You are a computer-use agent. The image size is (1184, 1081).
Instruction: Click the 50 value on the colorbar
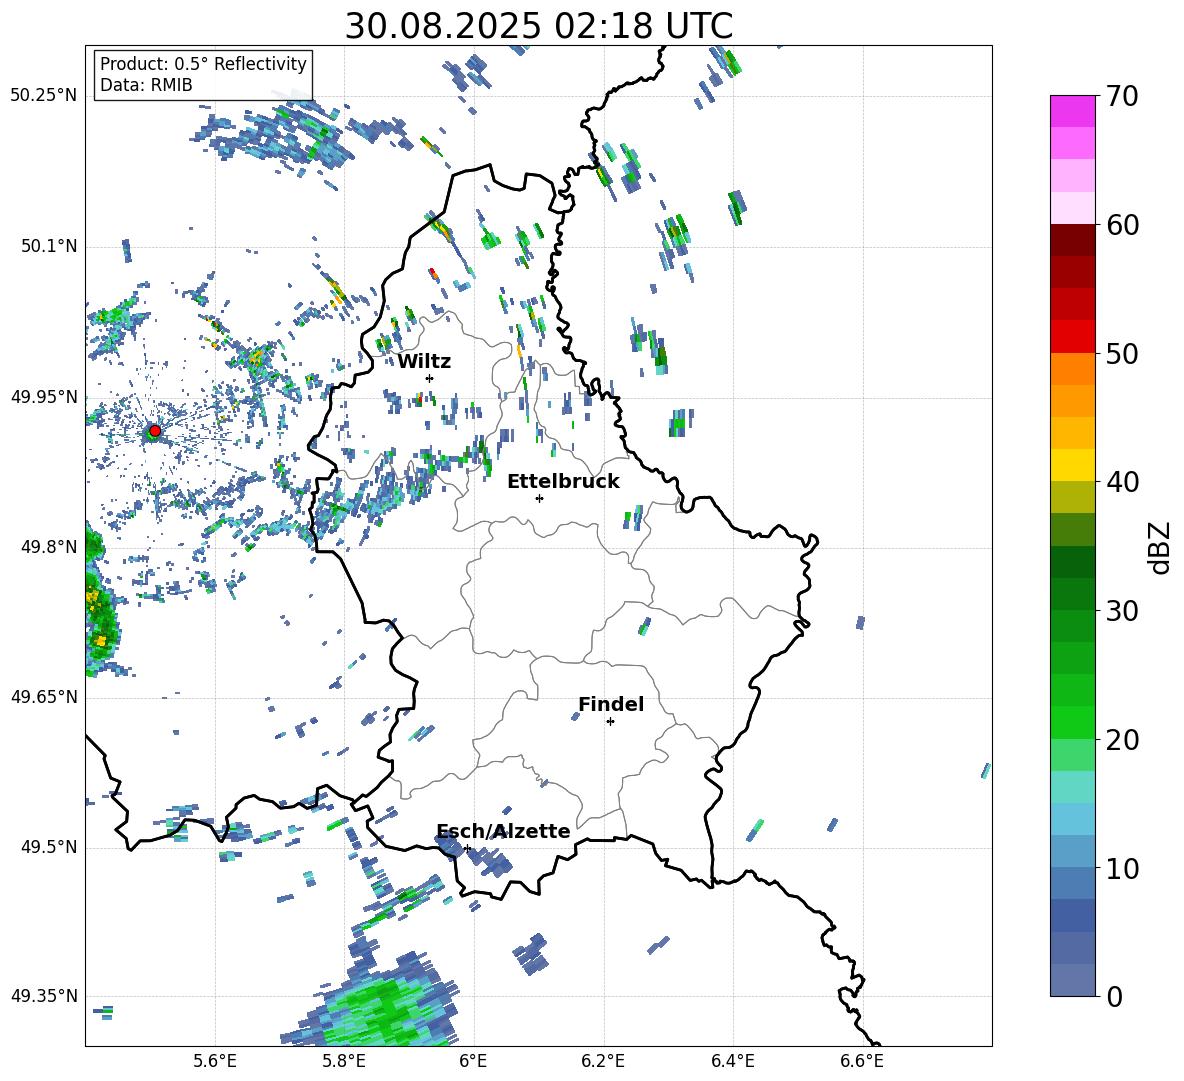(1122, 353)
